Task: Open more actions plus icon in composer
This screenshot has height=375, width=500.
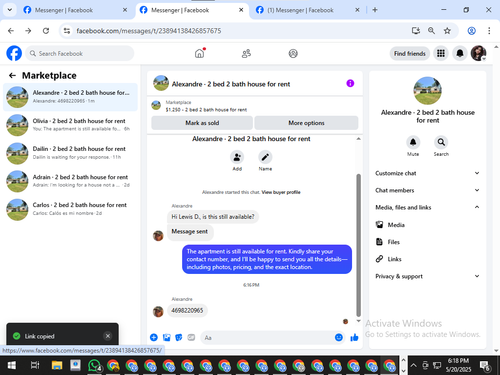Action: pyautogui.click(x=154, y=337)
